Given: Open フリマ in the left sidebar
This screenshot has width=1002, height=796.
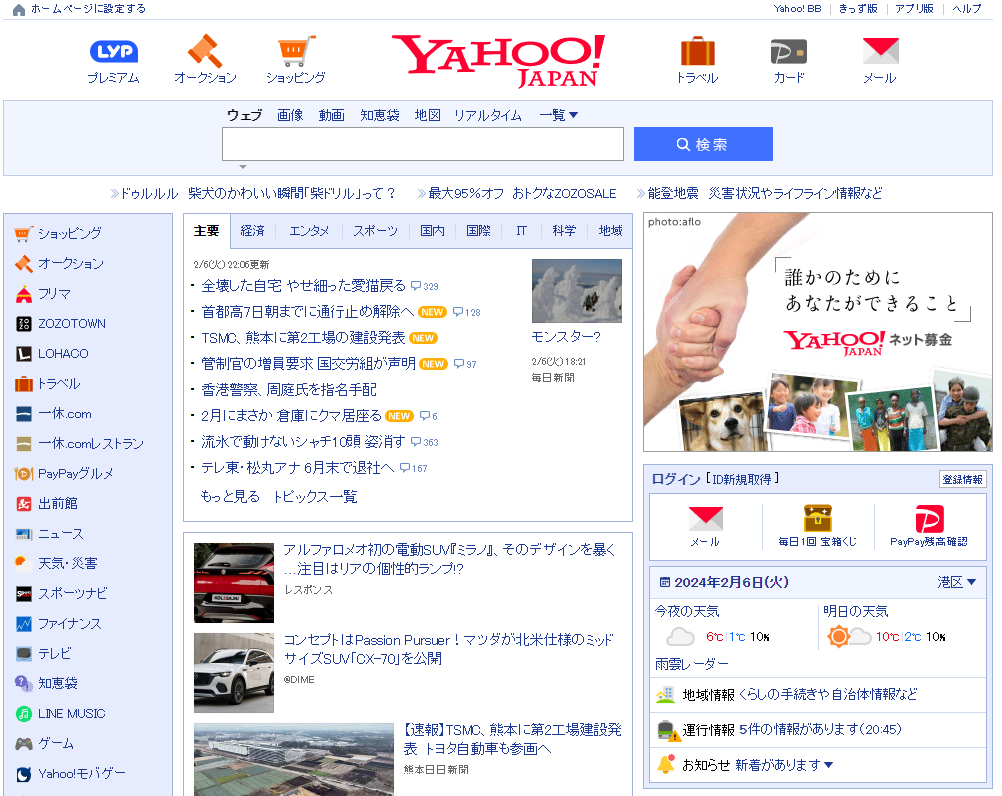Looking at the screenshot, I should [54, 294].
